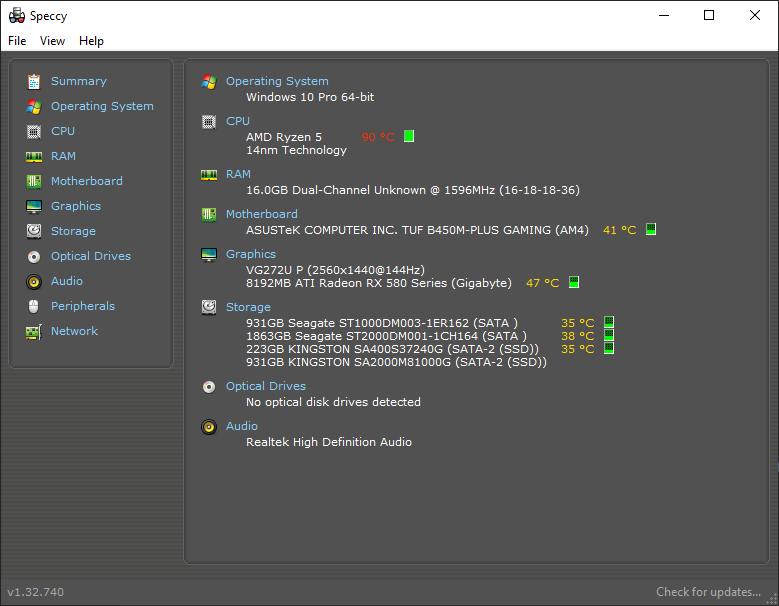This screenshot has height=606, width=779.
Task: Click the Optical Drives disc icon in main panel
Action: coord(209,386)
